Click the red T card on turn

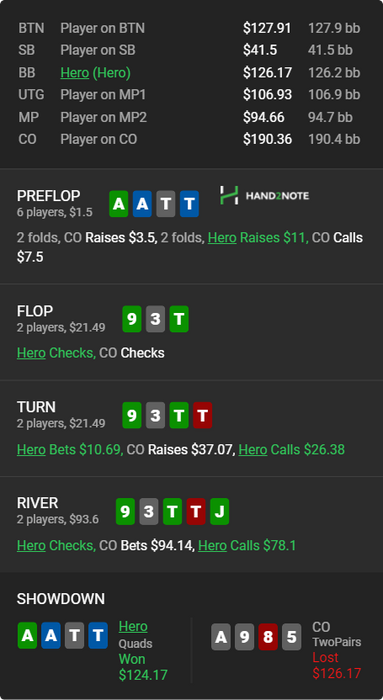coord(203,416)
